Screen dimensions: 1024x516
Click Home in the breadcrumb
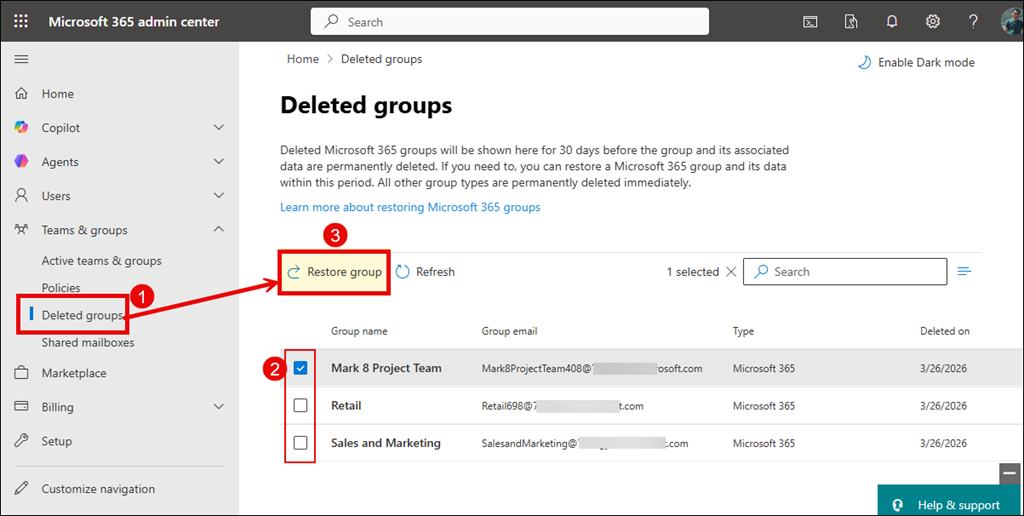tap(303, 59)
